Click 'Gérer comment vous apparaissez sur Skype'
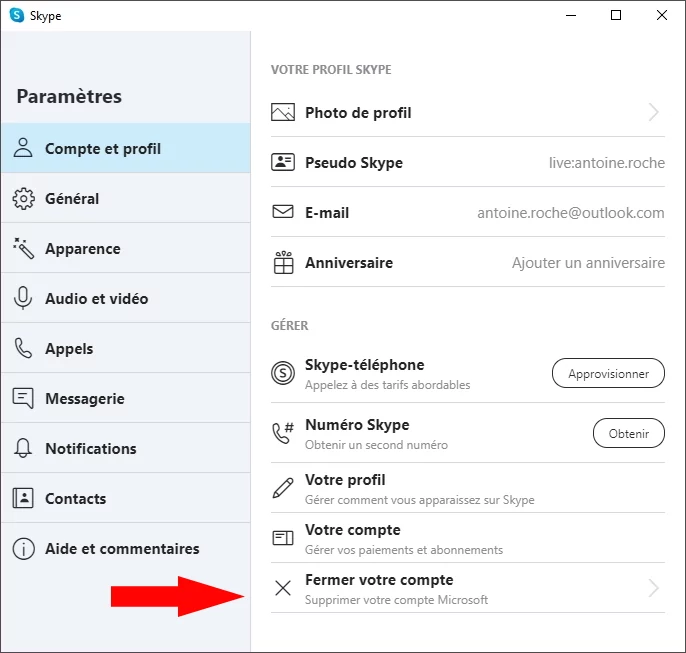 [420, 500]
